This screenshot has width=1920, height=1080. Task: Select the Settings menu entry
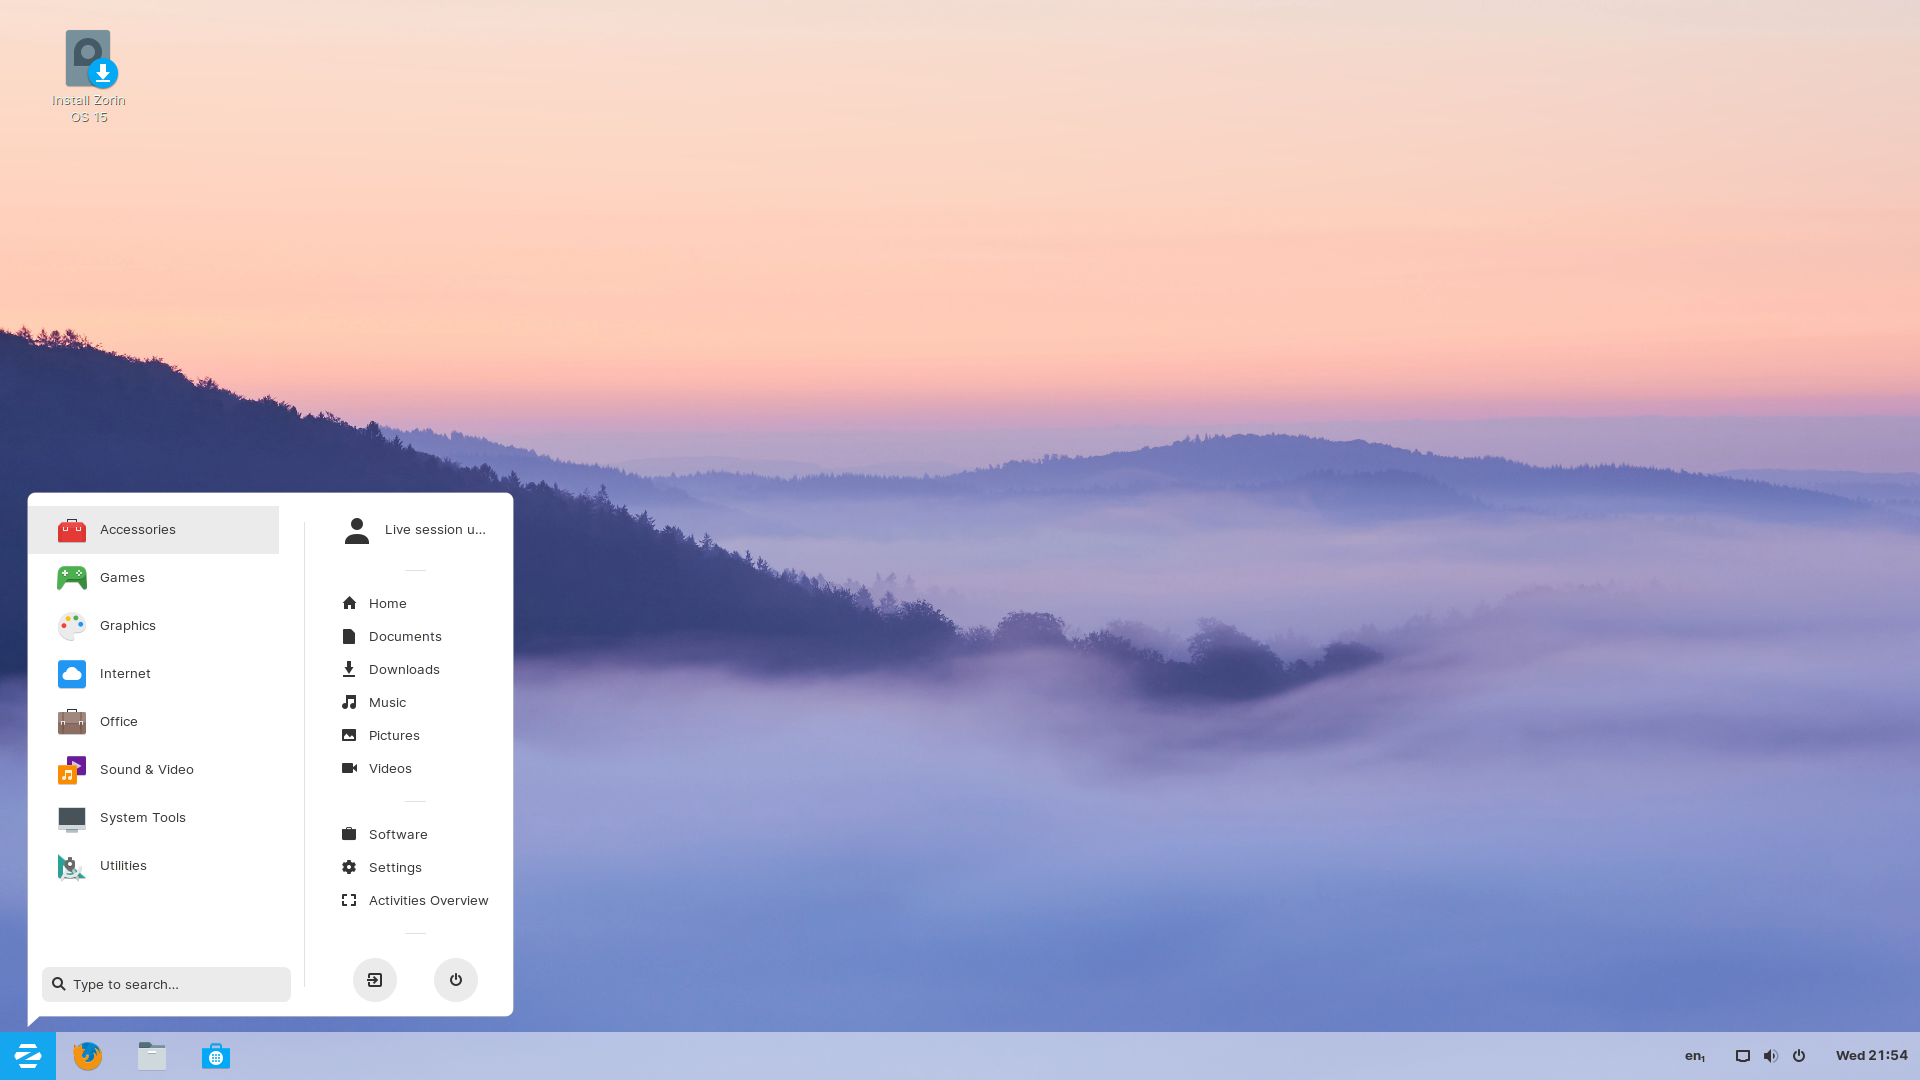tap(394, 866)
